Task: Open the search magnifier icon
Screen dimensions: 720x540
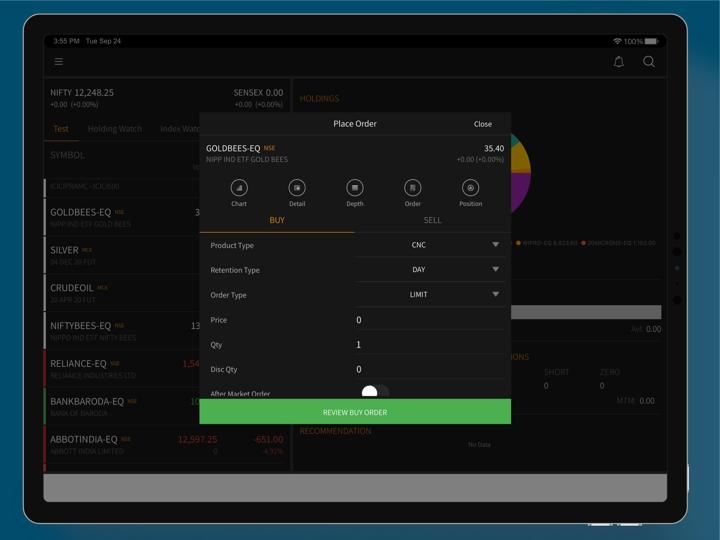Action: coord(648,62)
